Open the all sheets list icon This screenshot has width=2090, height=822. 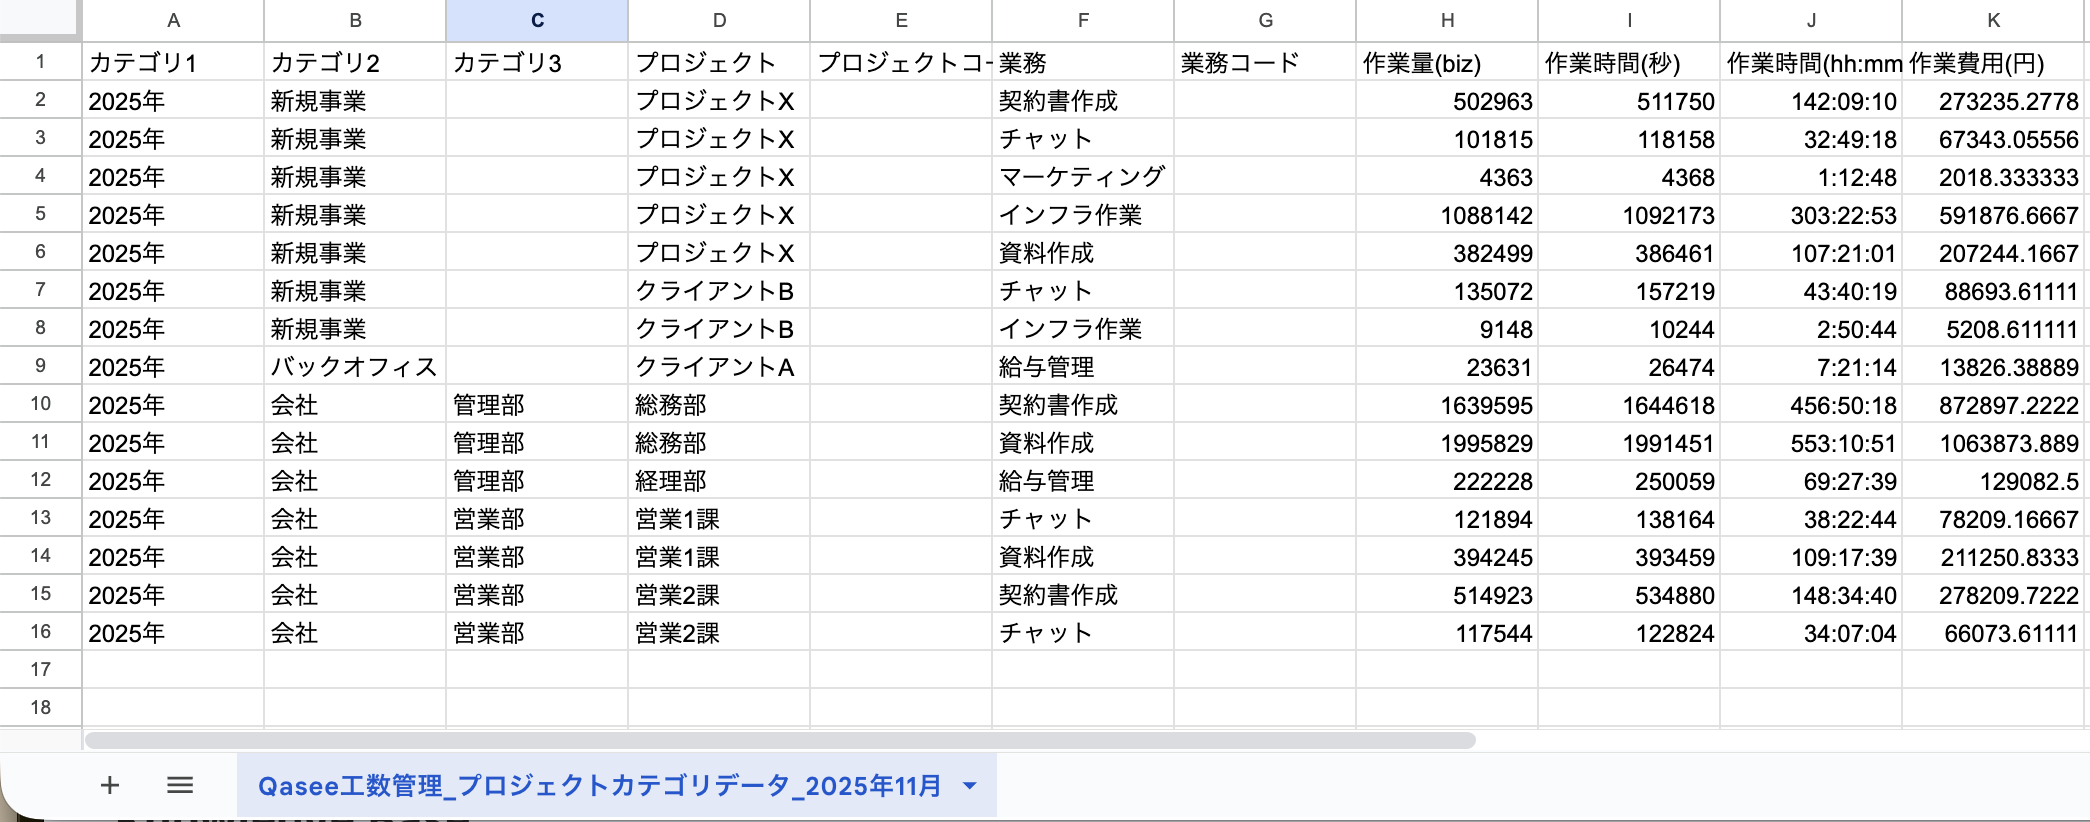tap(180, 785)
